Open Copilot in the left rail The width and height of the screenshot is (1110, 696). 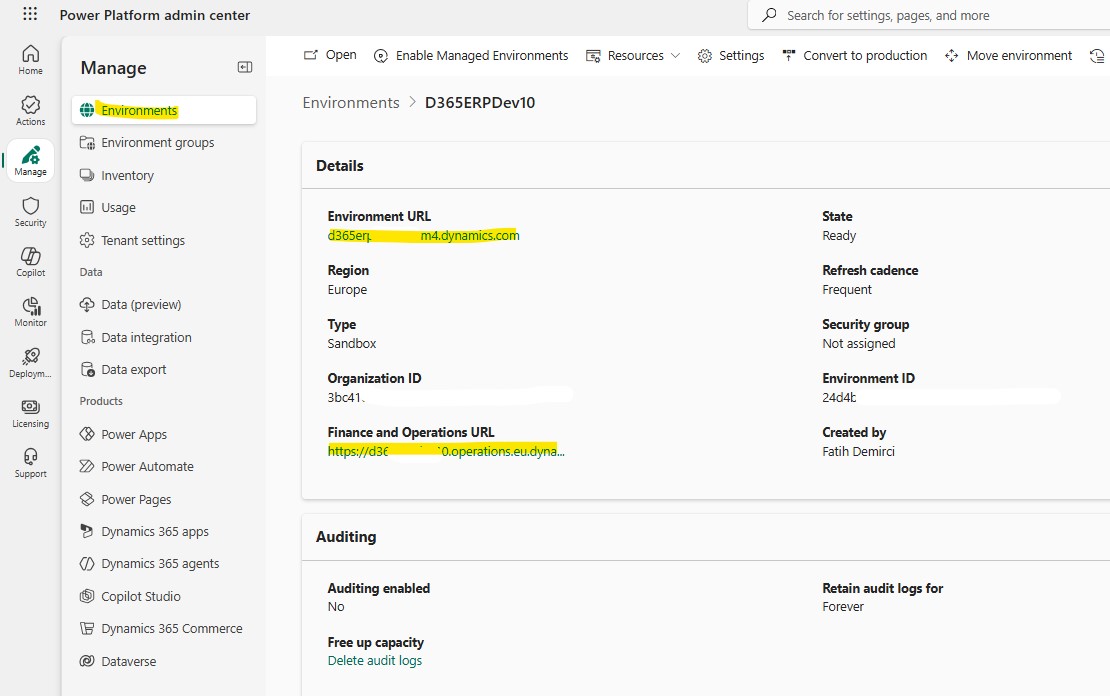pyautogui.click(x=30, y=262)
